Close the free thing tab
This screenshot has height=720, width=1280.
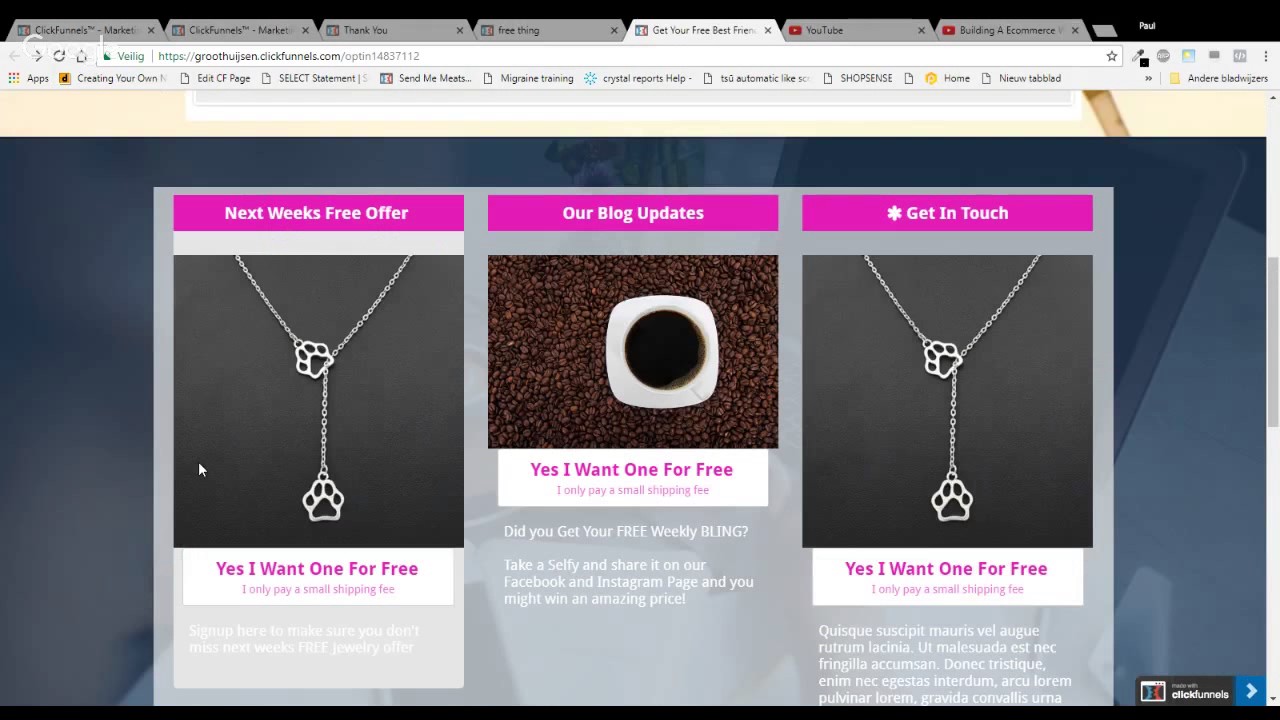pyautogui.click(x=613, y=30)
